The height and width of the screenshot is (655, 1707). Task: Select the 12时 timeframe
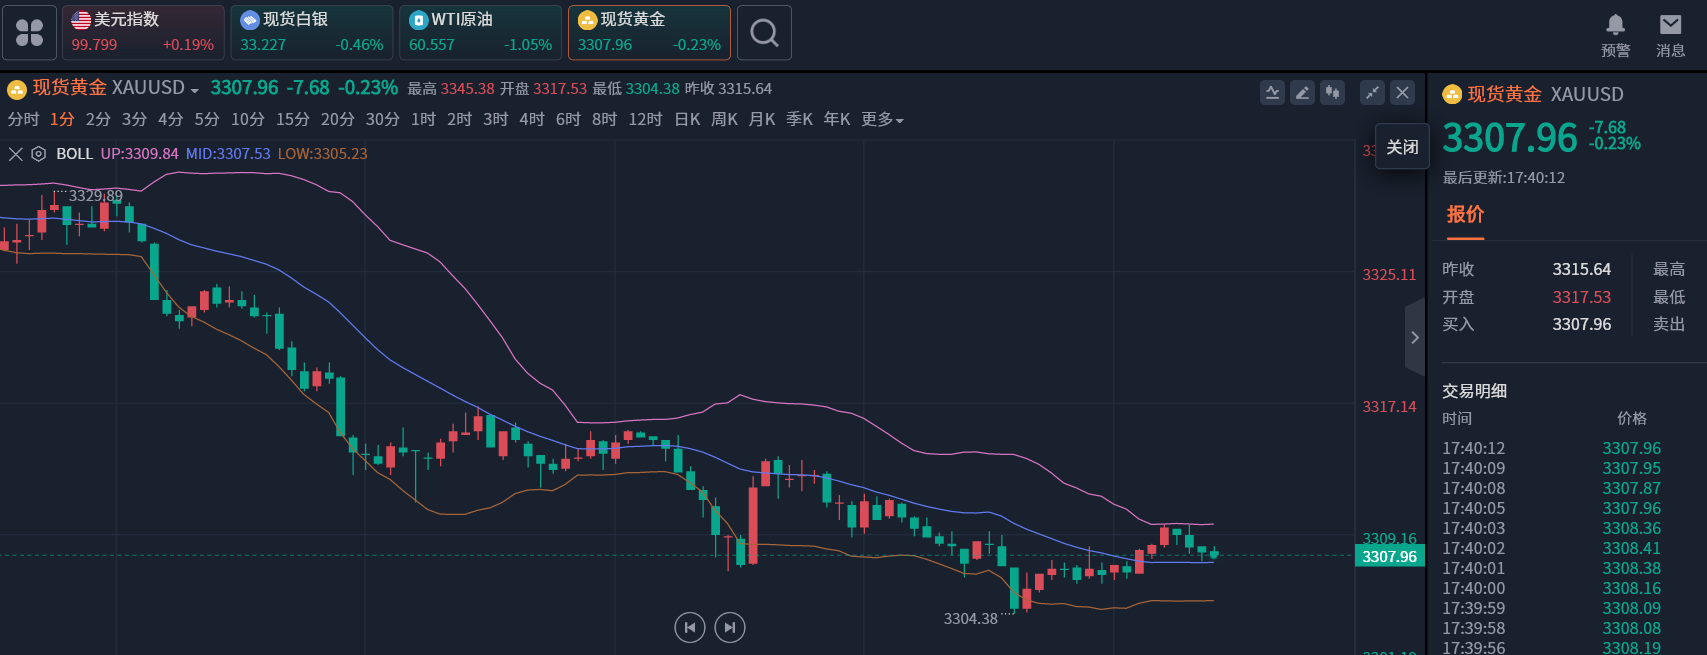(645, 119)
